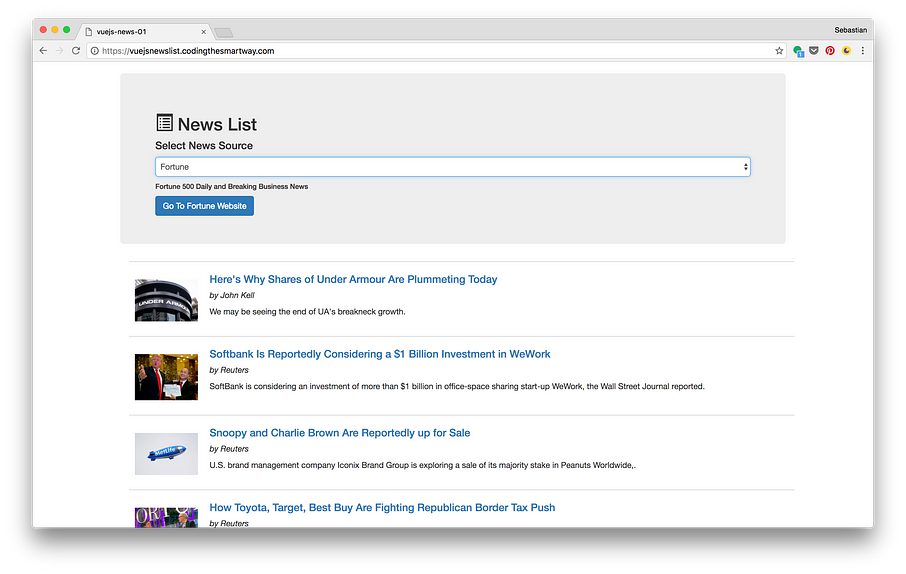Open the Under Armour shares article link

point(353,280)
